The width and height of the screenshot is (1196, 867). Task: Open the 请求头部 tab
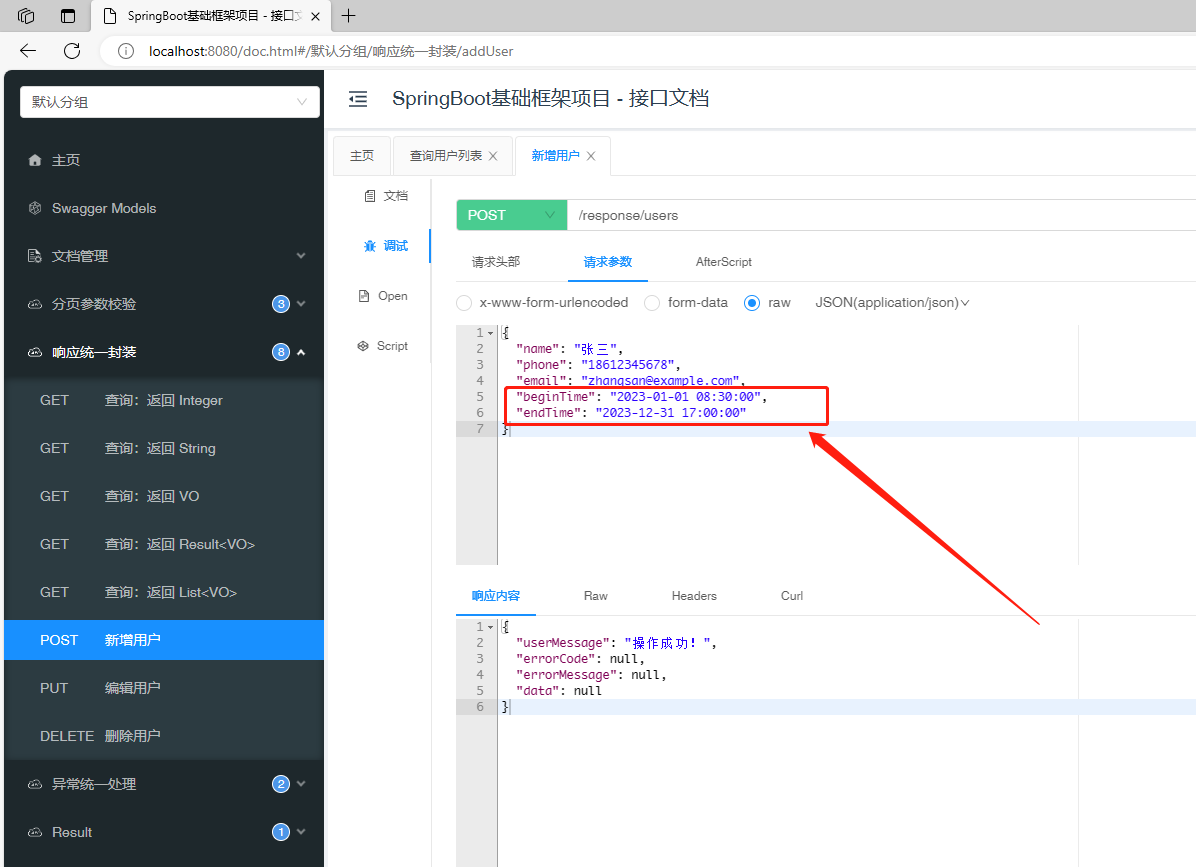(x=496, y=262)
